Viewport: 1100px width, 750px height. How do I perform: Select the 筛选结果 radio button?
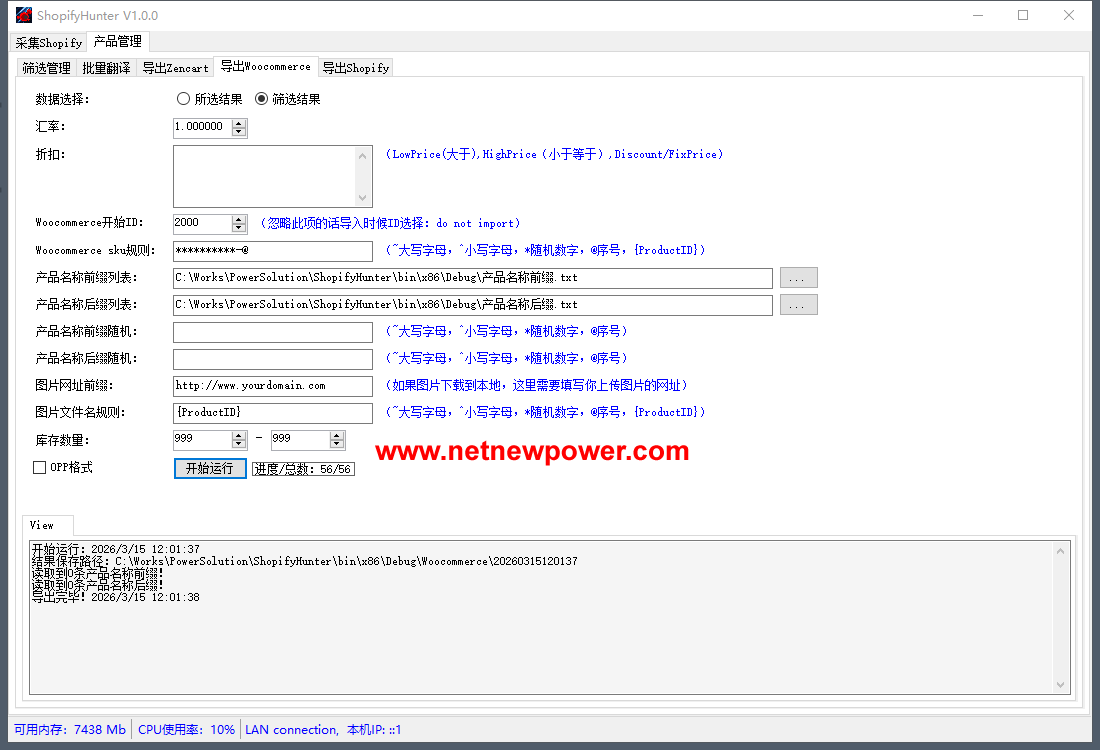click(262, 99)
